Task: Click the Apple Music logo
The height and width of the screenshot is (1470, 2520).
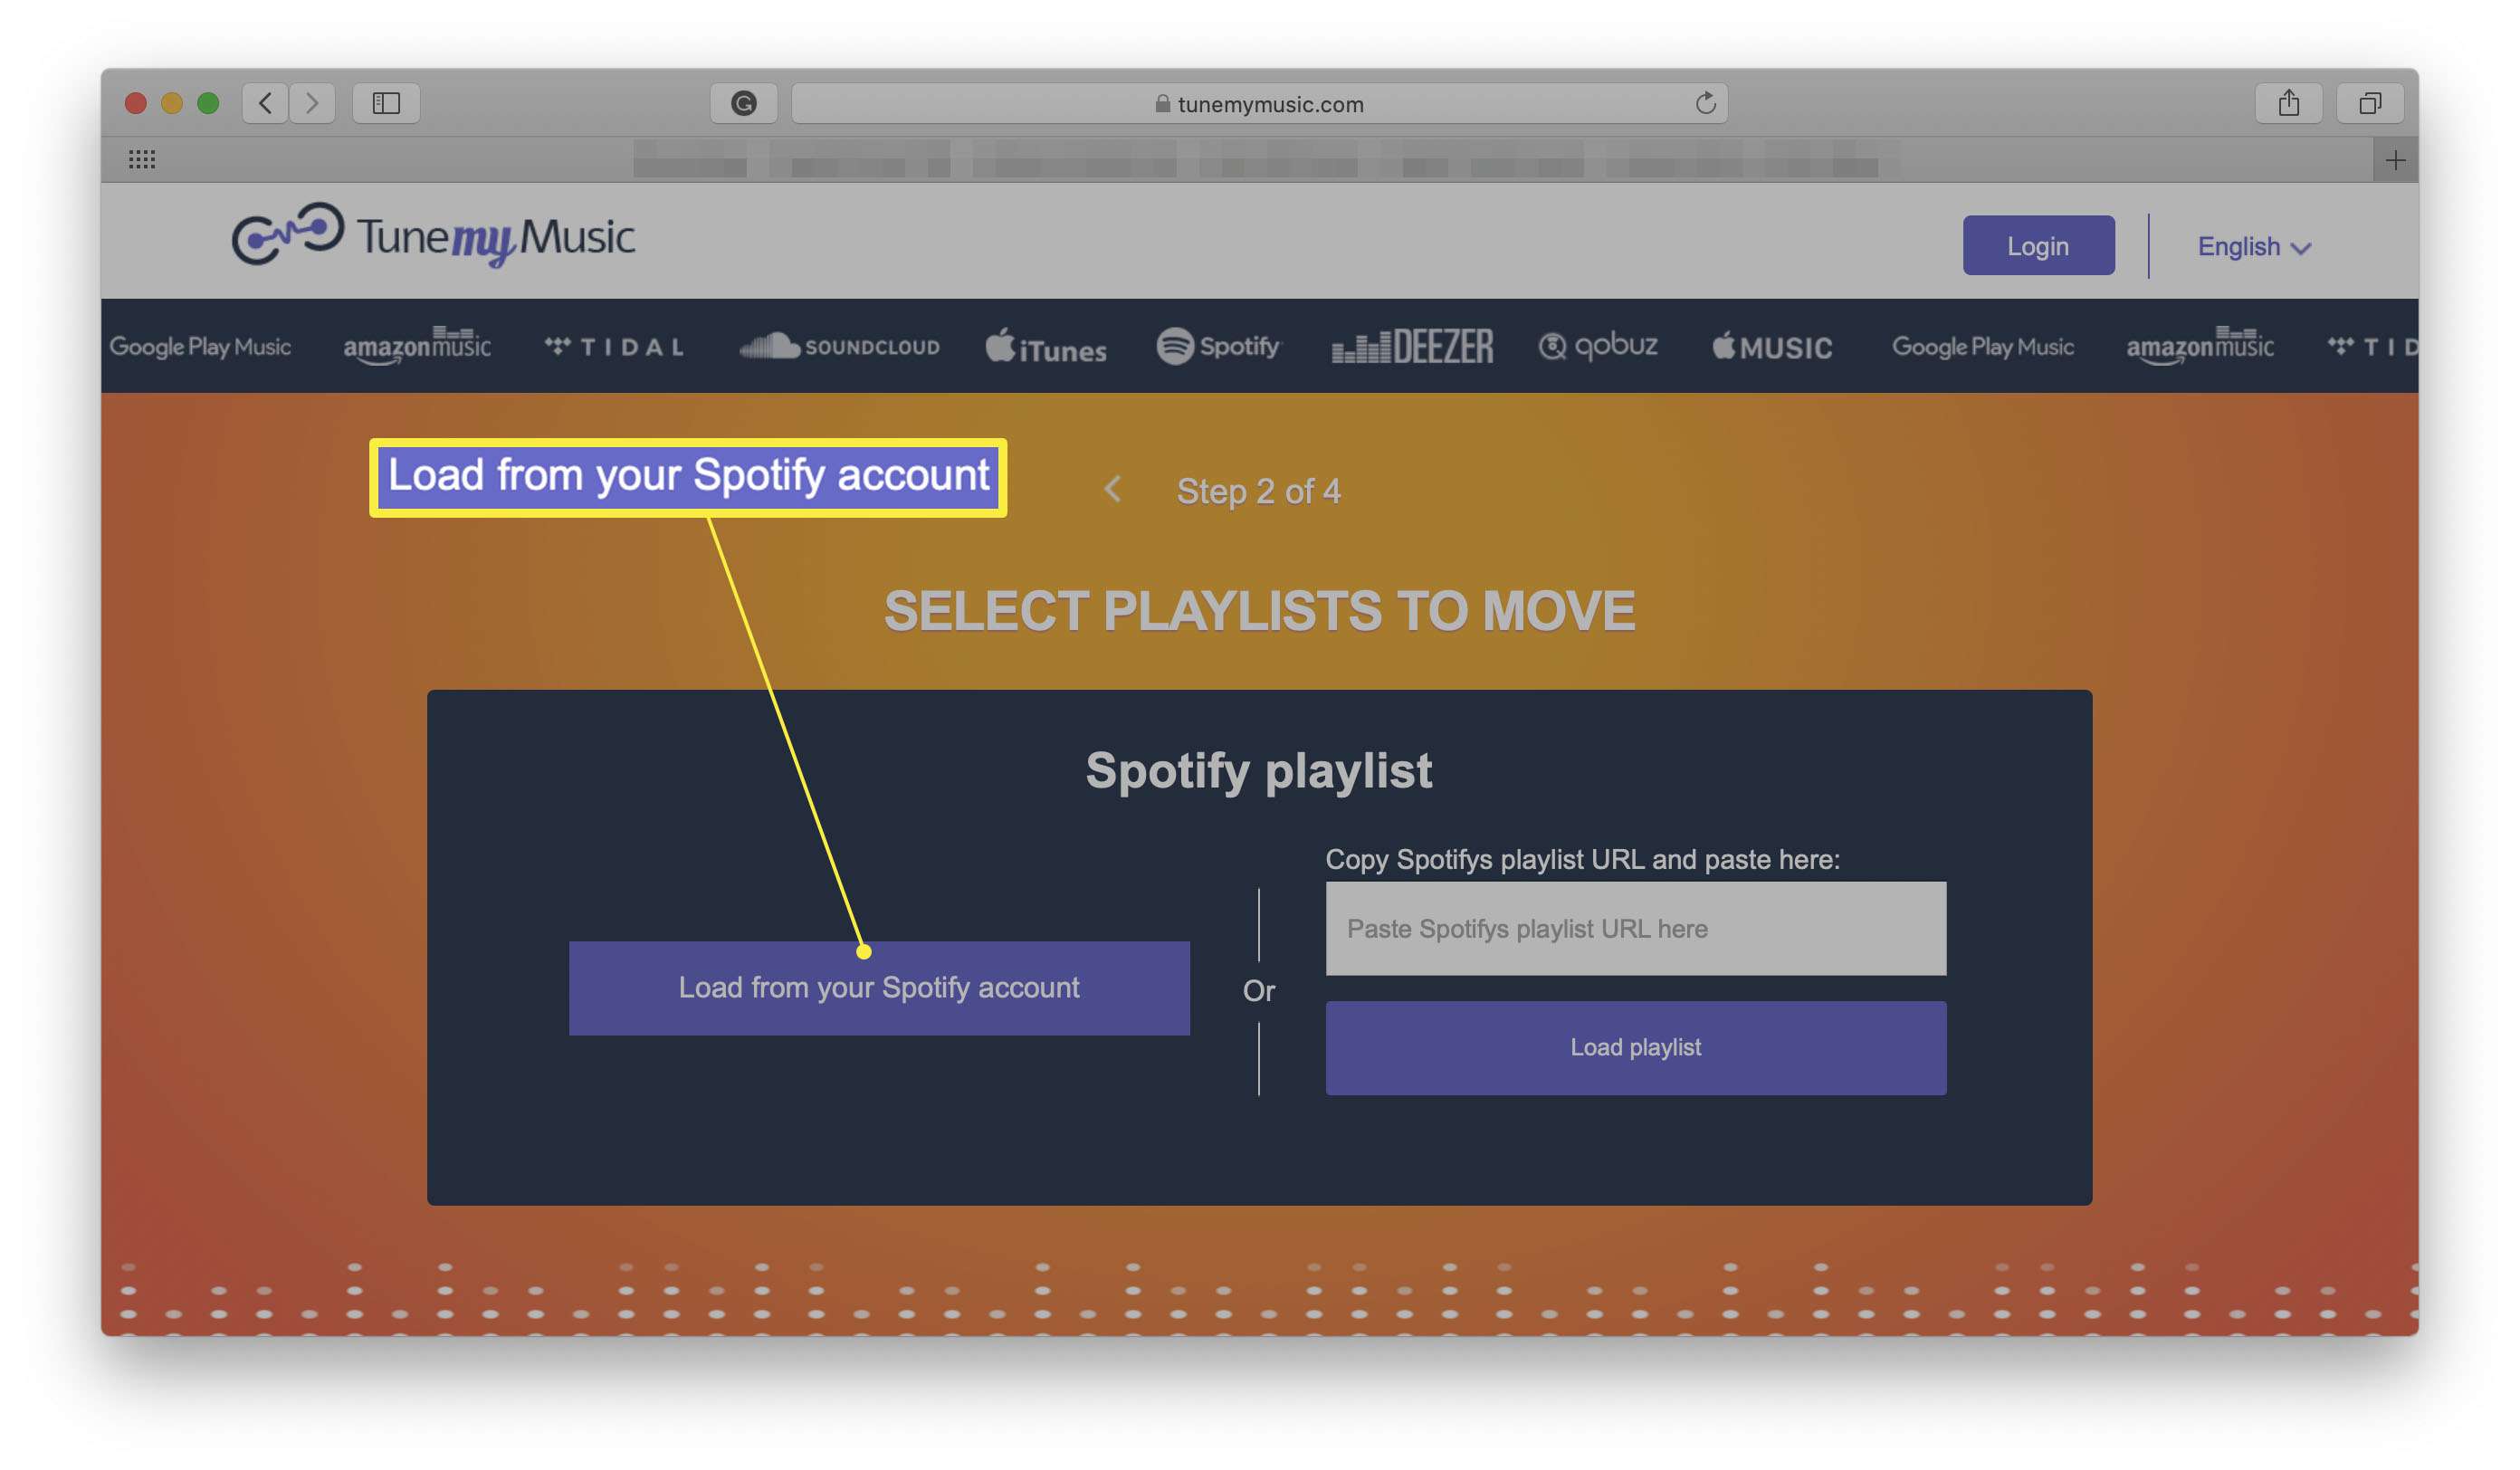Action: coord(1772,347)
